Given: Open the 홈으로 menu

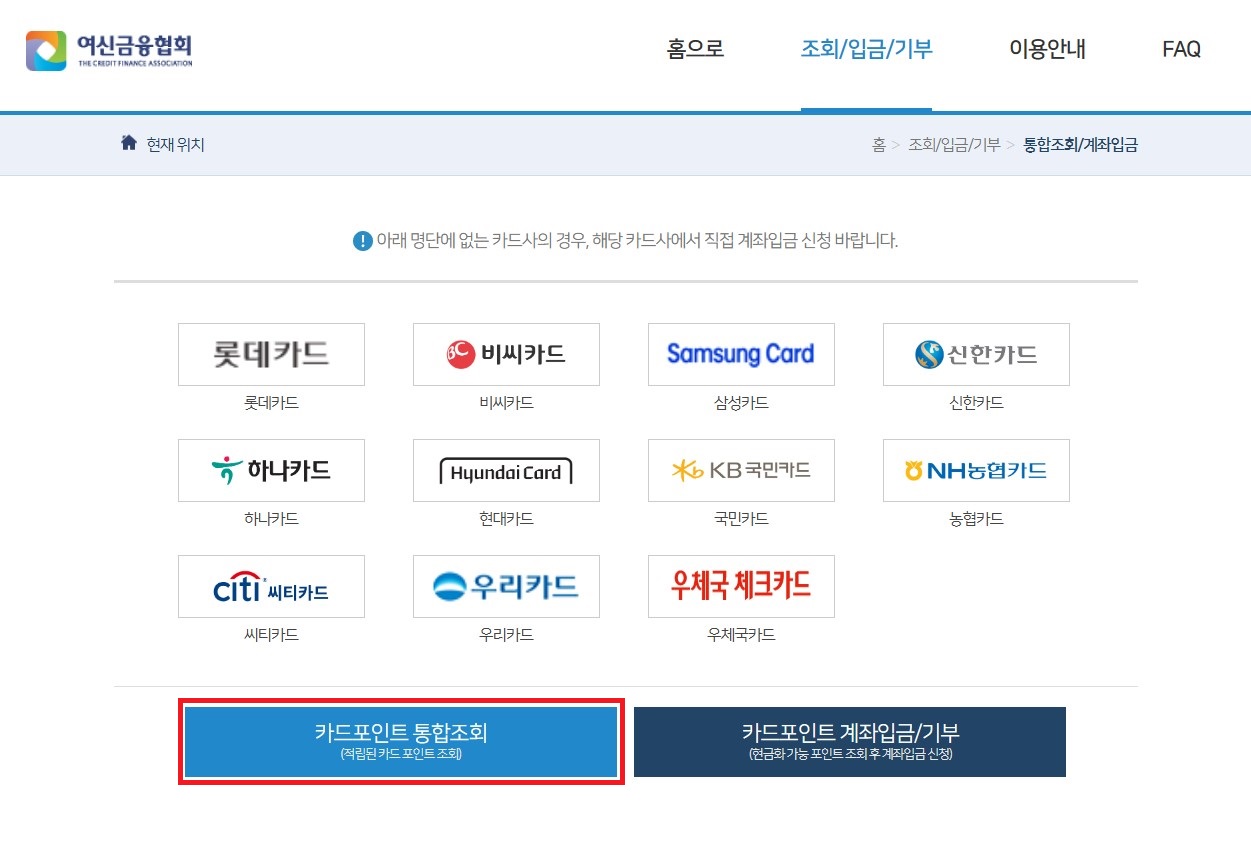Looking at the screenshot, I should click(695, 49).
